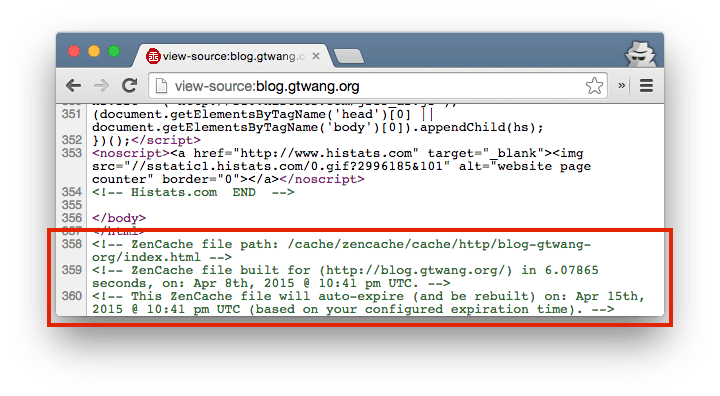The height and width of the screenshot is (396, 720).
Task: Click the red close window button
Action: click(x=74, y=51)
